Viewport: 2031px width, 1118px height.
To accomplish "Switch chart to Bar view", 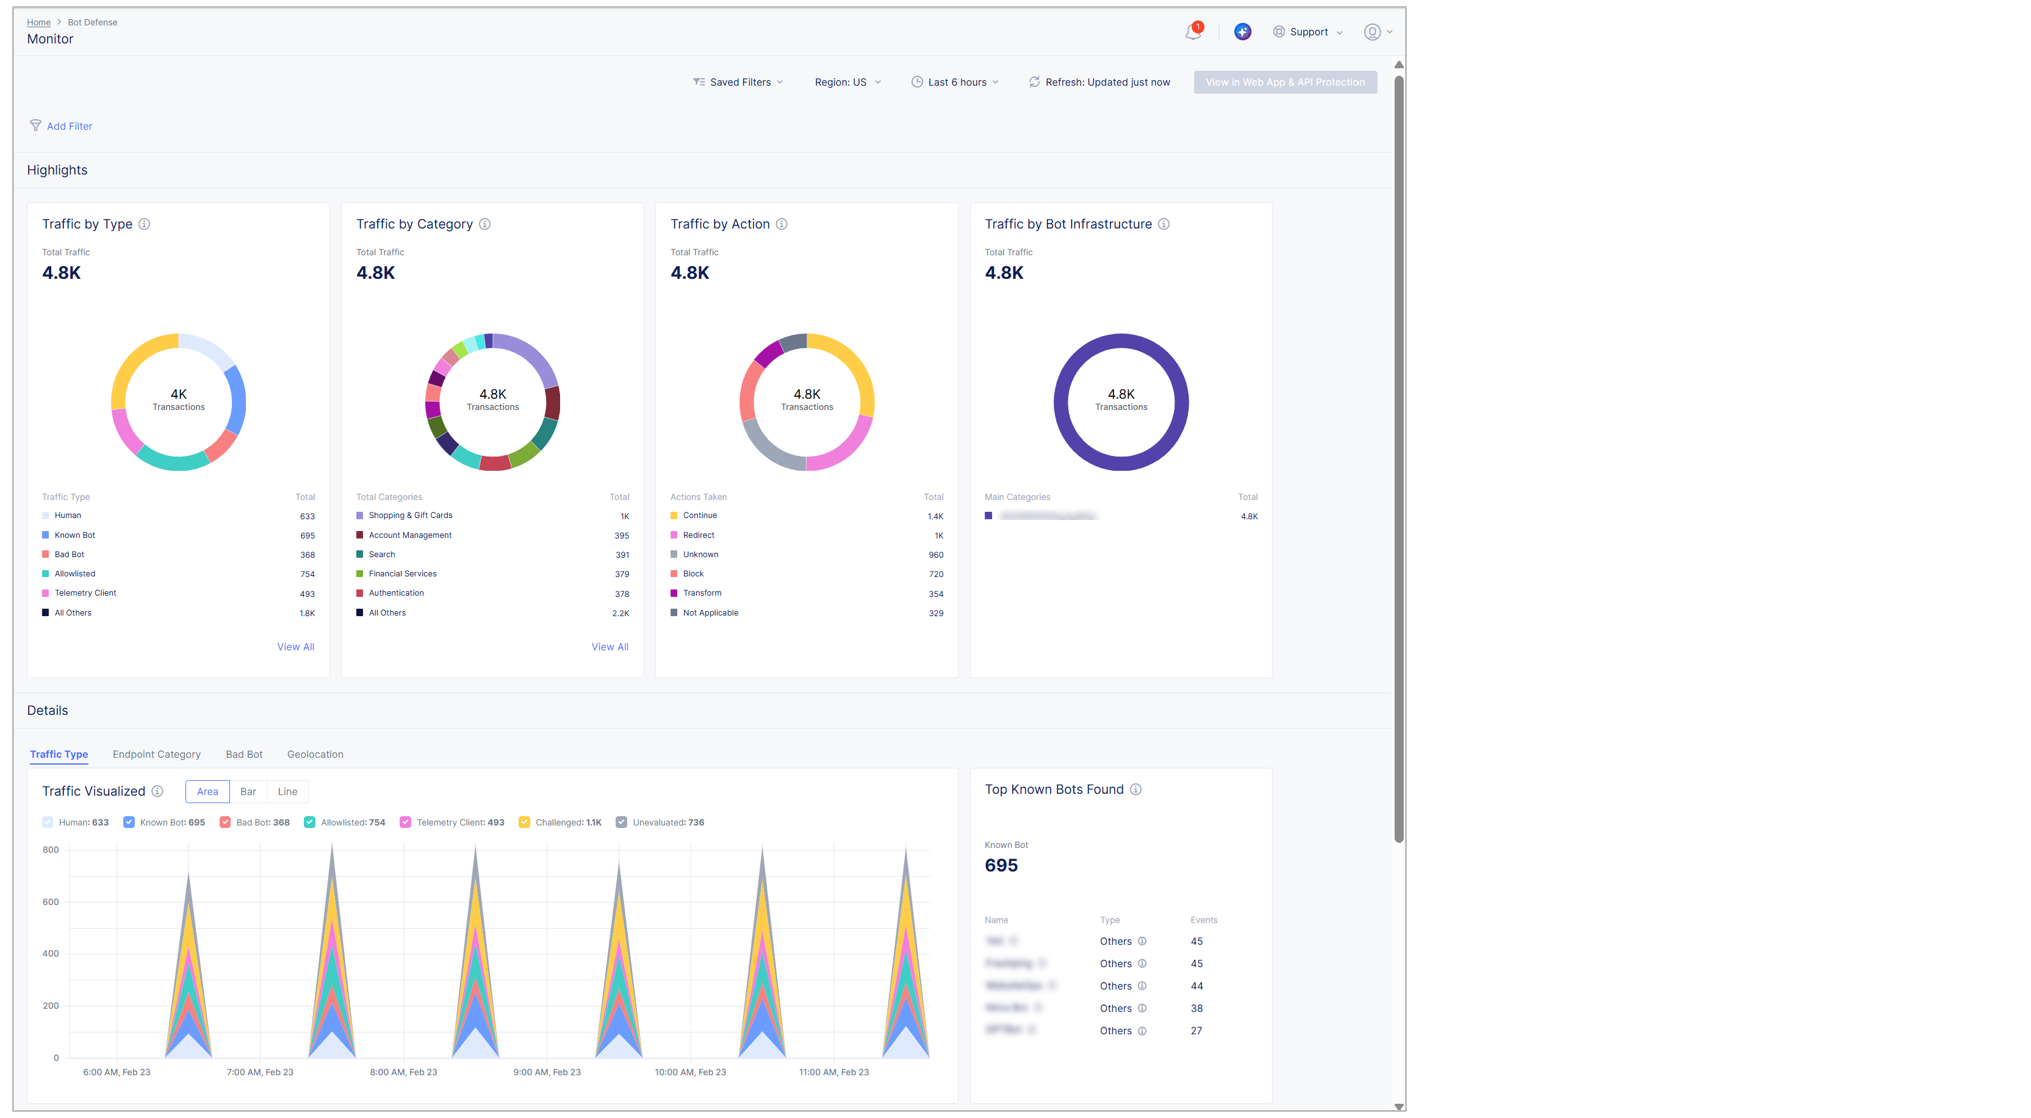I will pyautogui.click(x=248, y=791).
